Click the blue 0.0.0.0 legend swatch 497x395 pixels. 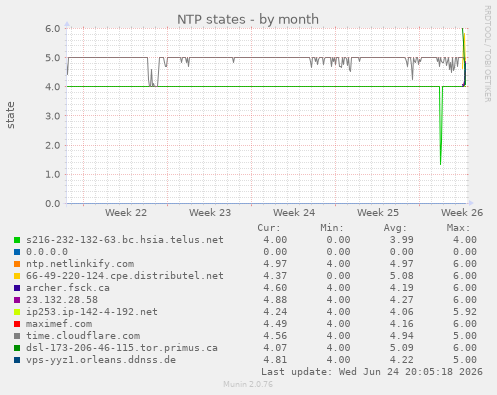(17, 252)
